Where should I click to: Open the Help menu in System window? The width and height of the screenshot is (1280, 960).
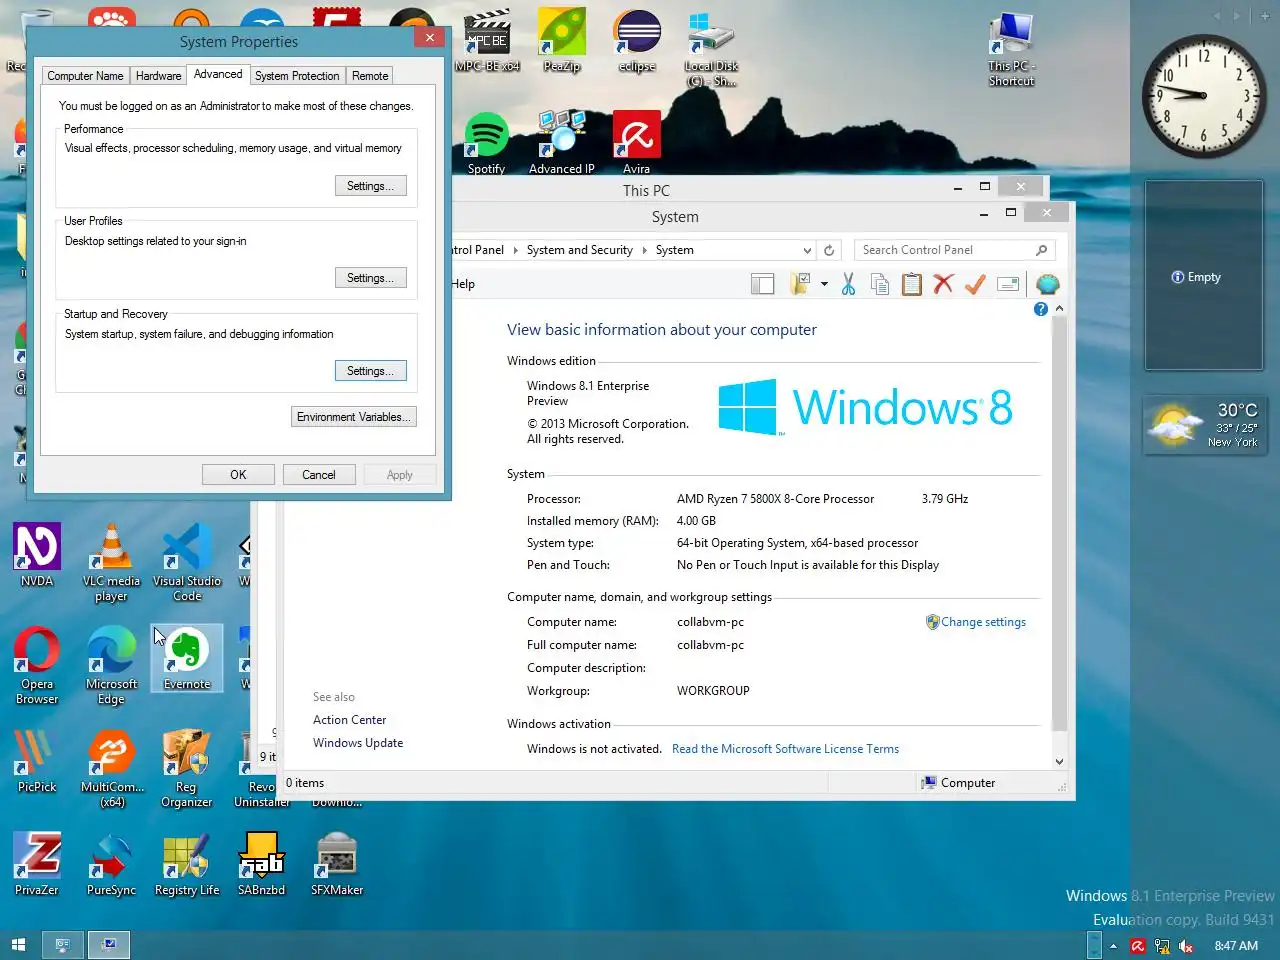[x=462, y=284]
